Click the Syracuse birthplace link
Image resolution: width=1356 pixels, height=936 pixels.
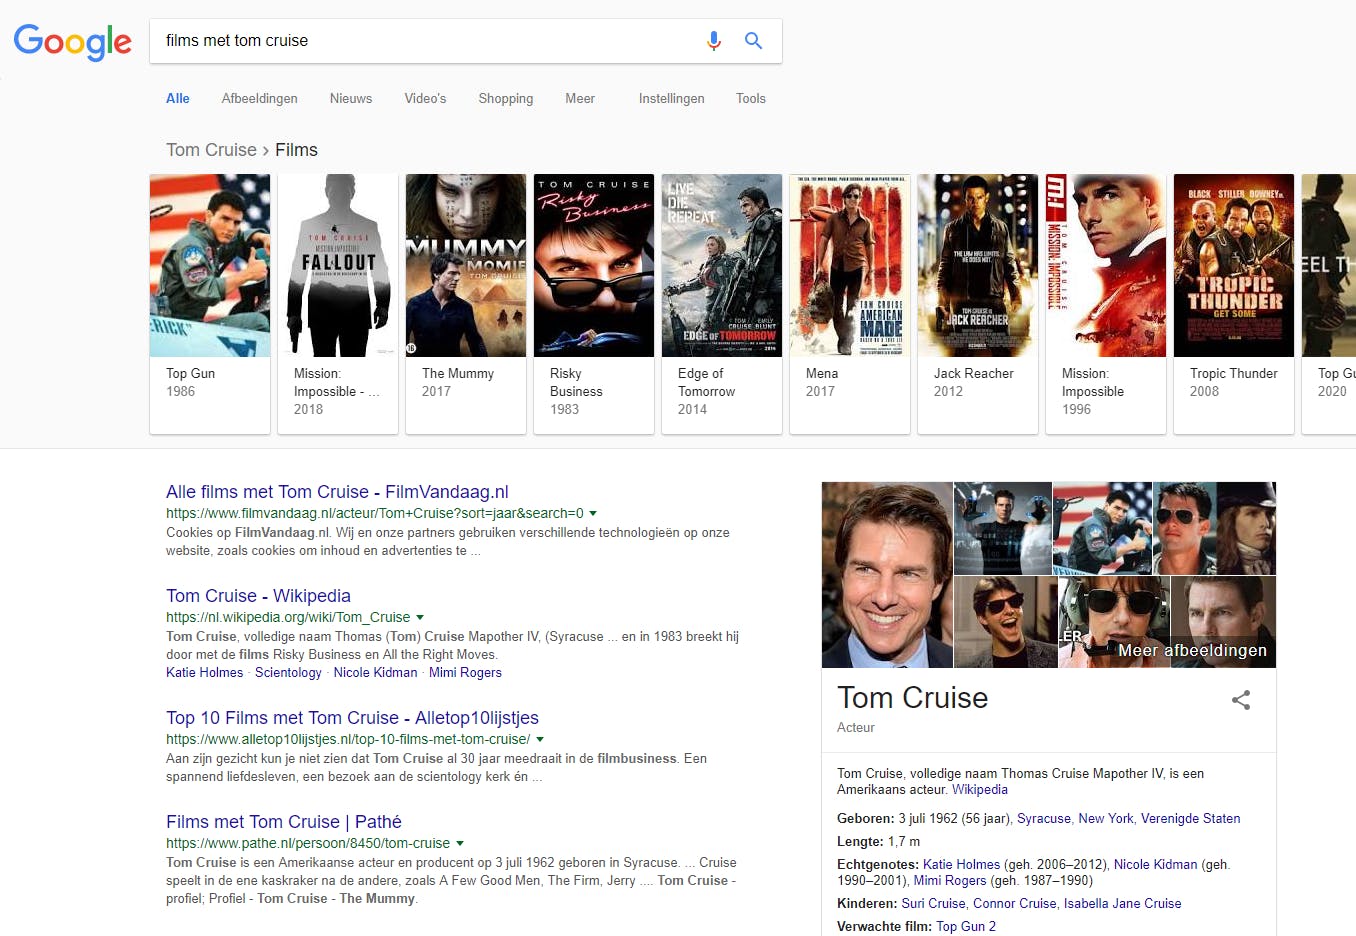pyautogui.click(x=1044, y=819)
